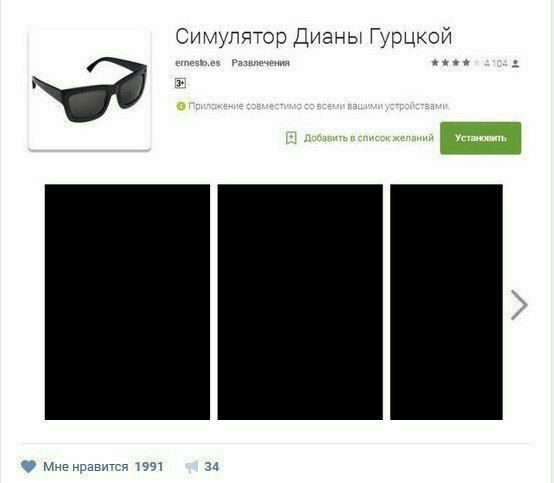This screenshot has height=483, width=554.
Task: Click the wishlist bookmark icon
Action: (x=291, y=138)
